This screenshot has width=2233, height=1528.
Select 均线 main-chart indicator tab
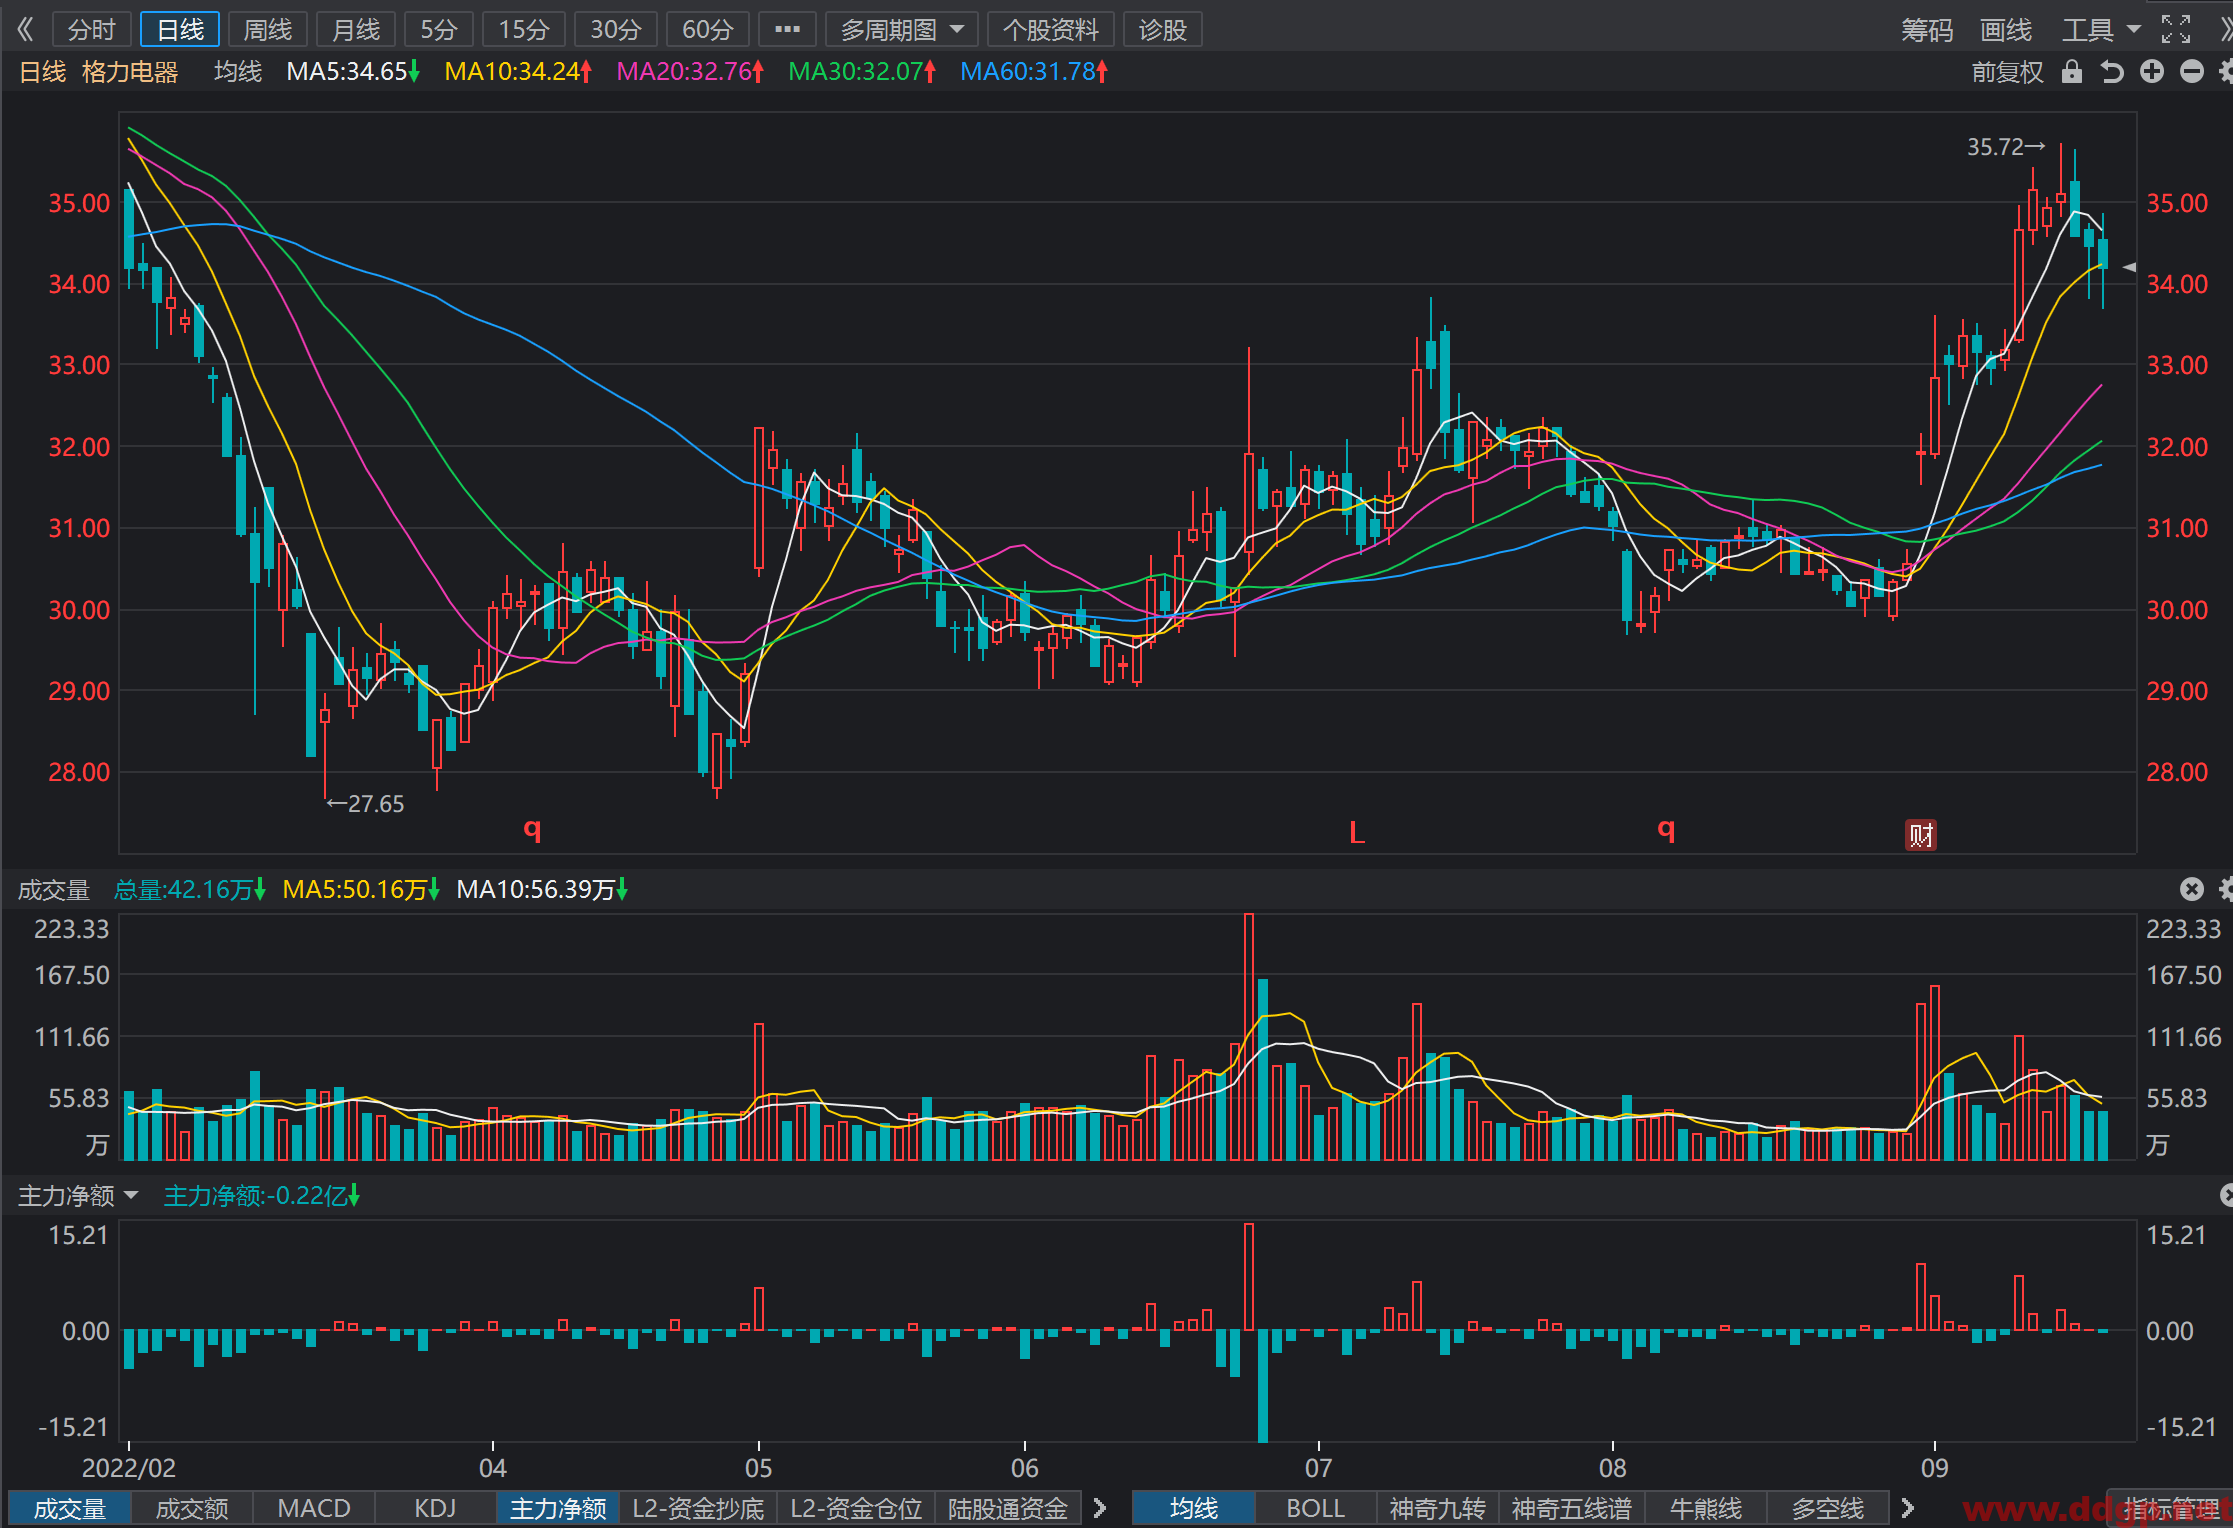[1194, 1508]
